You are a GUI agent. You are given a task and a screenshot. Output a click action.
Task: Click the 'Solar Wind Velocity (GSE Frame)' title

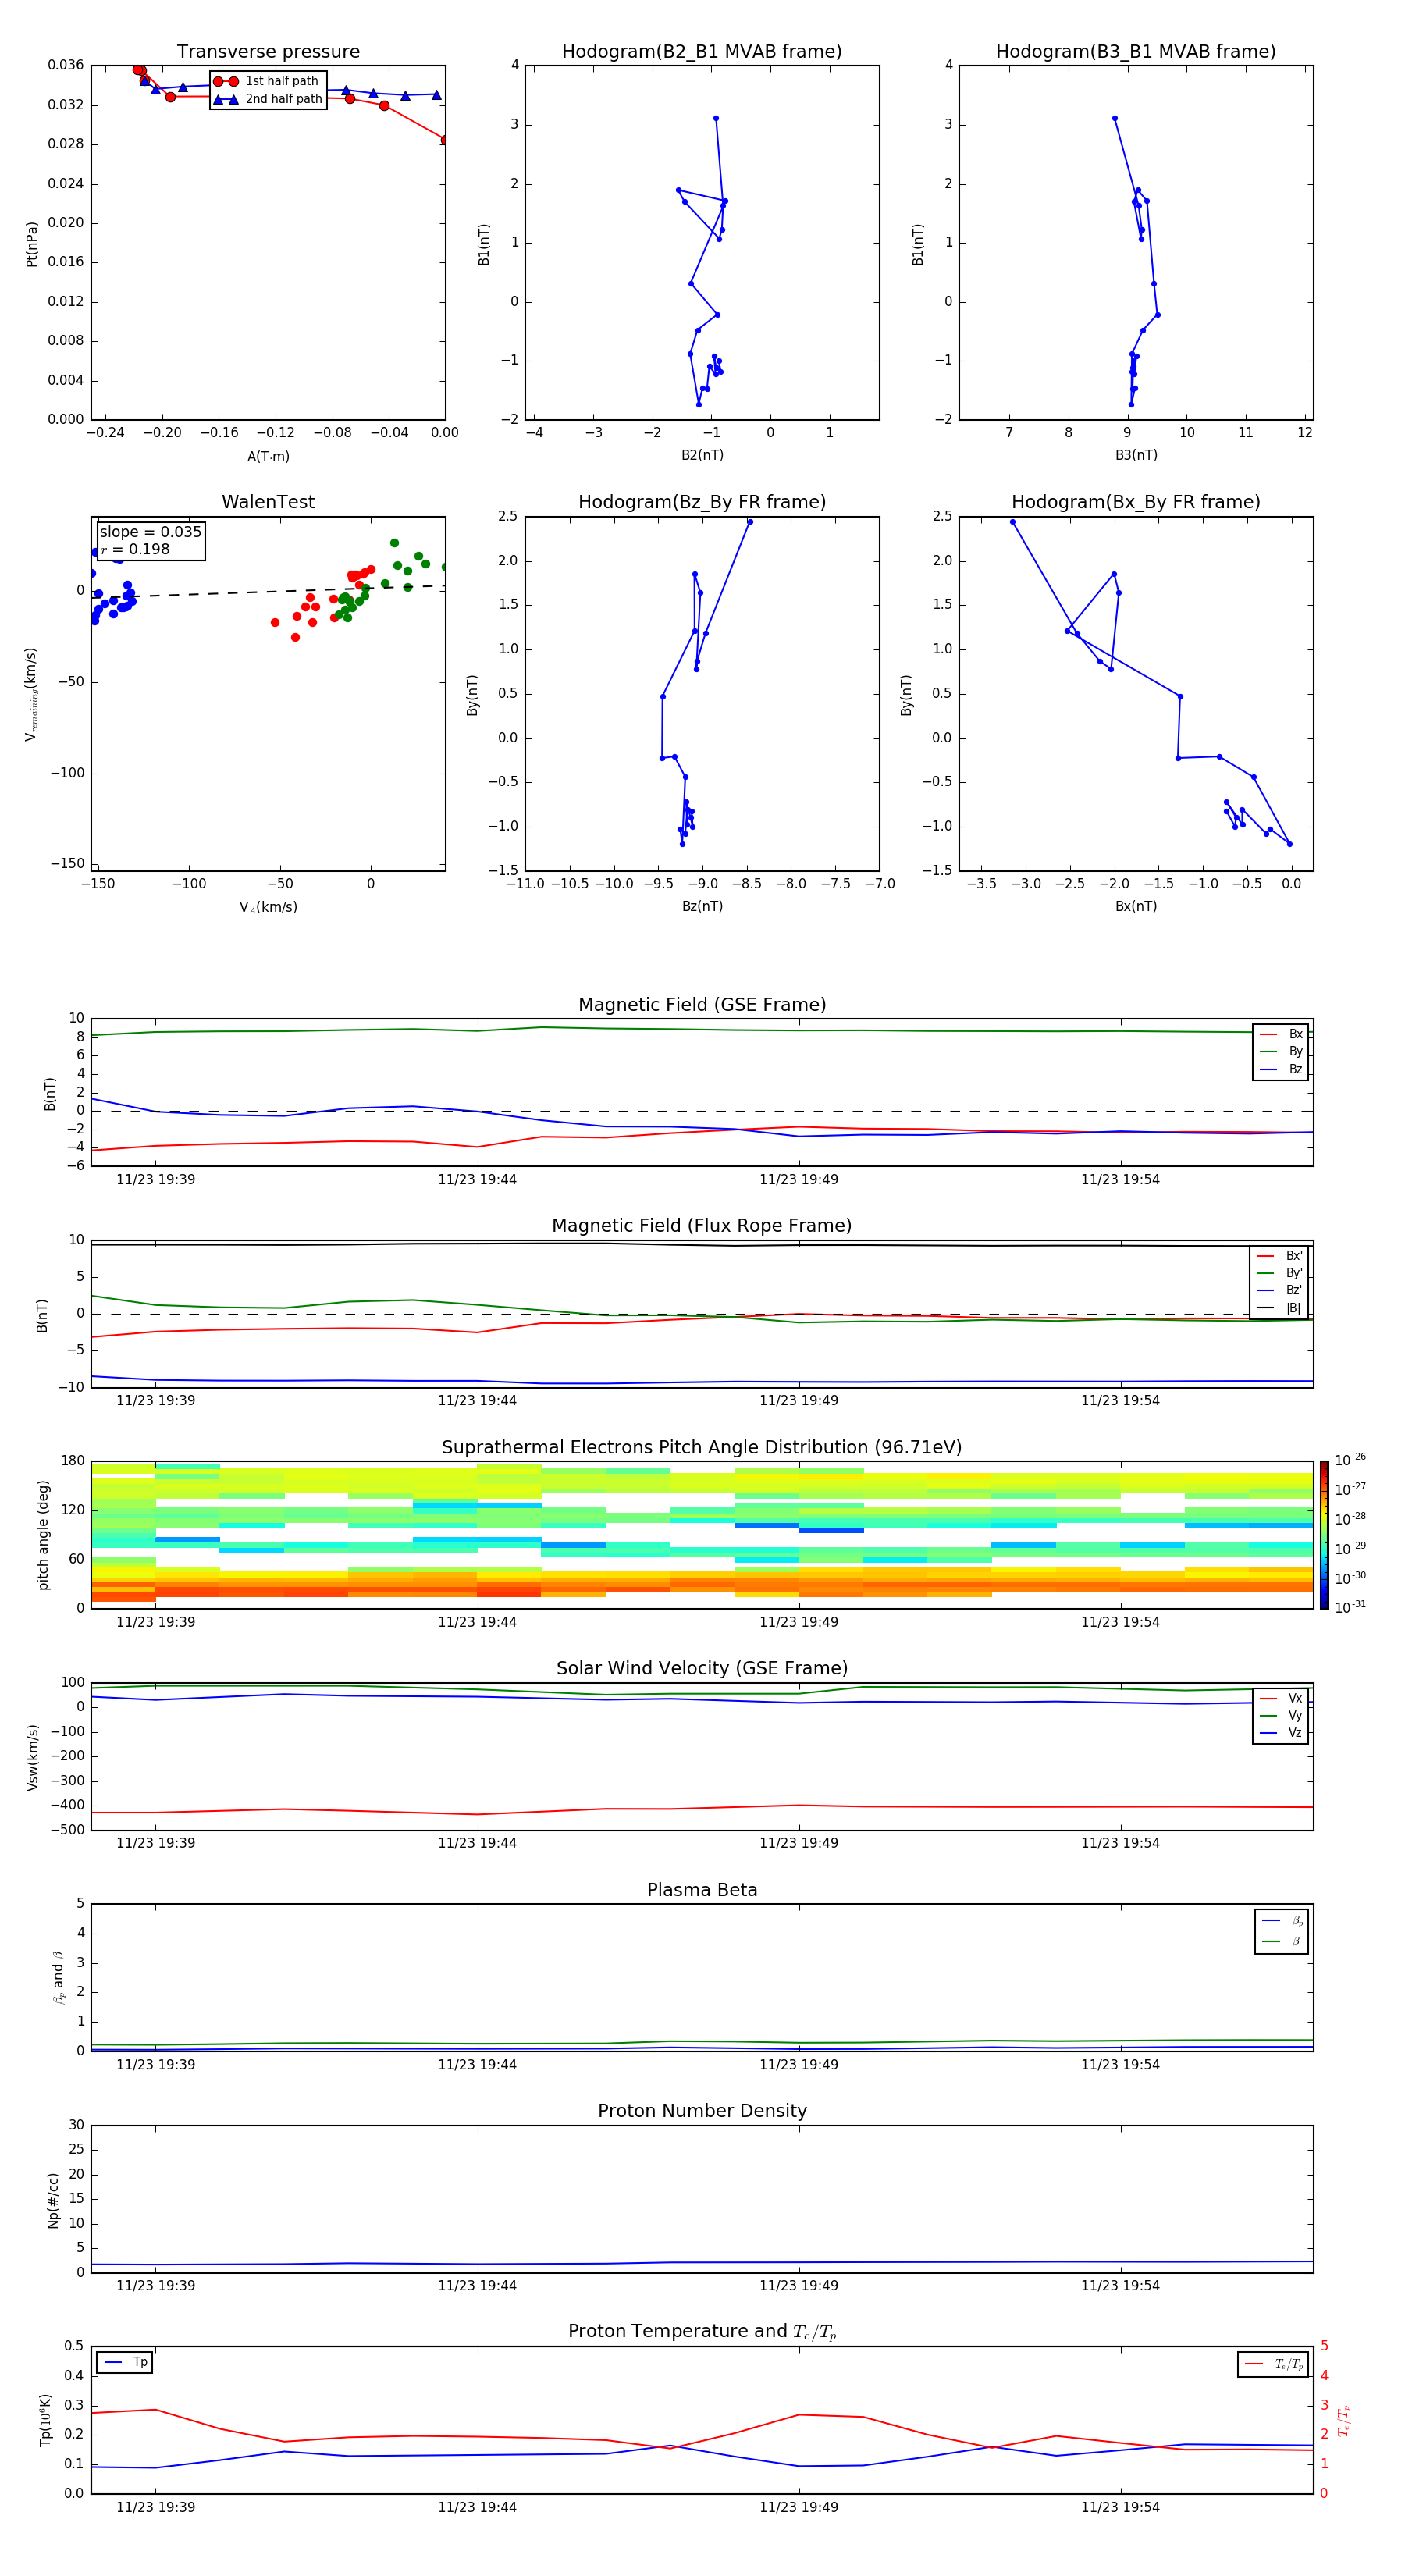pyautogui.click(x=702, y=1669)
